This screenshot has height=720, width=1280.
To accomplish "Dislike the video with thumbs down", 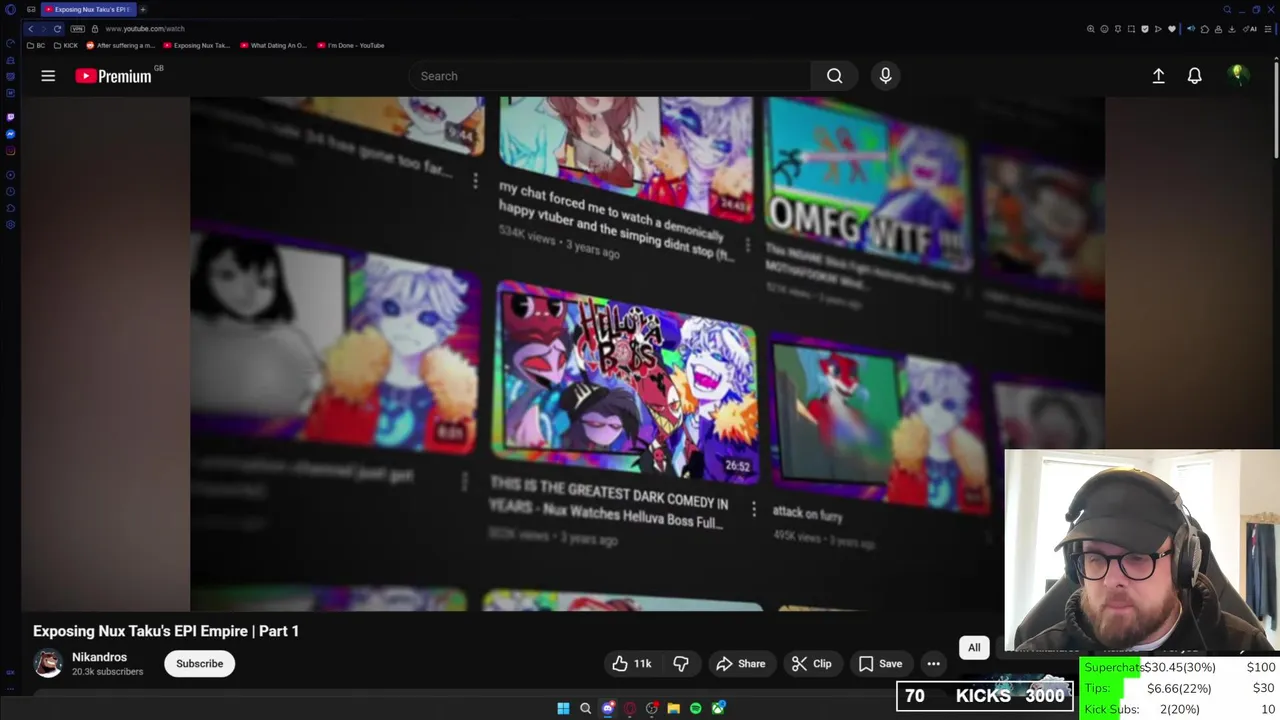I will click(681, 663).
